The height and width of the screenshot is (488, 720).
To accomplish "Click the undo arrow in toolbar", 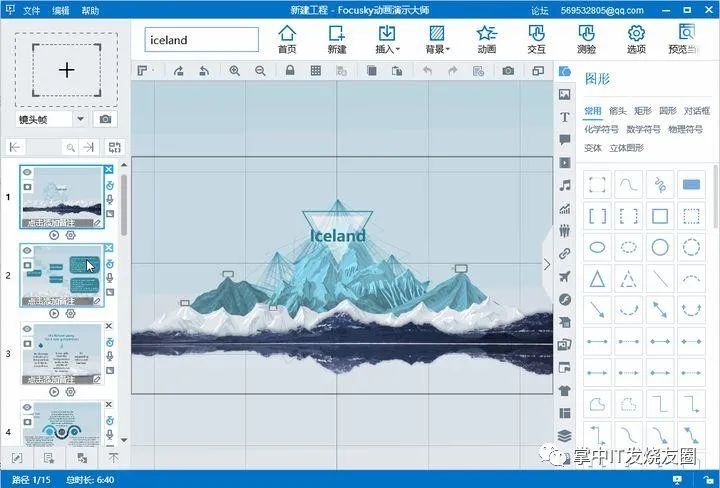I will (x=427, y=70).
